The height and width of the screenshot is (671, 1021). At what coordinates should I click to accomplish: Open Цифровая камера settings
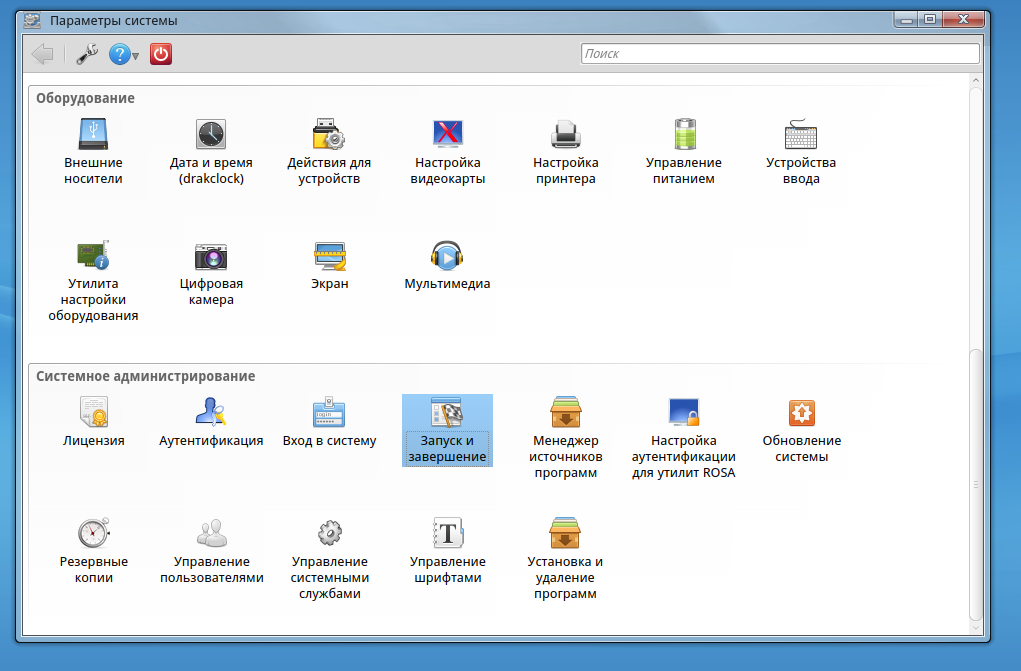tap(211, 272)
